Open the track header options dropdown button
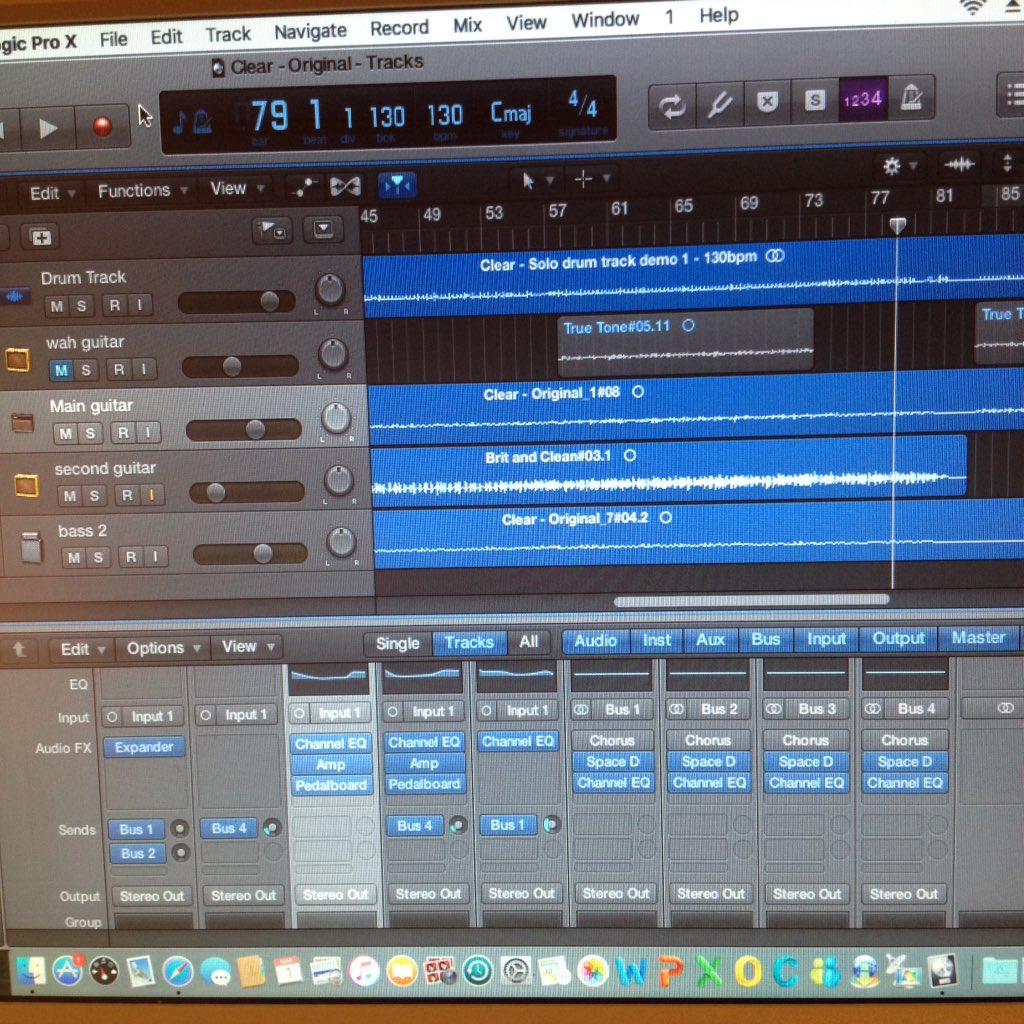This screenshot has width=1024, height=1024. coord(323,229)
